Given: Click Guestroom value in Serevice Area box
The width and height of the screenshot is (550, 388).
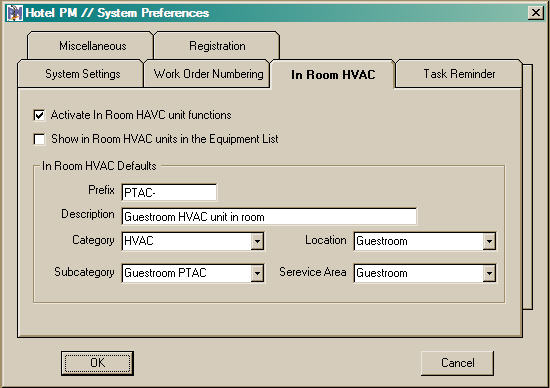Looking at the screenshot, I should click(382, 273).
